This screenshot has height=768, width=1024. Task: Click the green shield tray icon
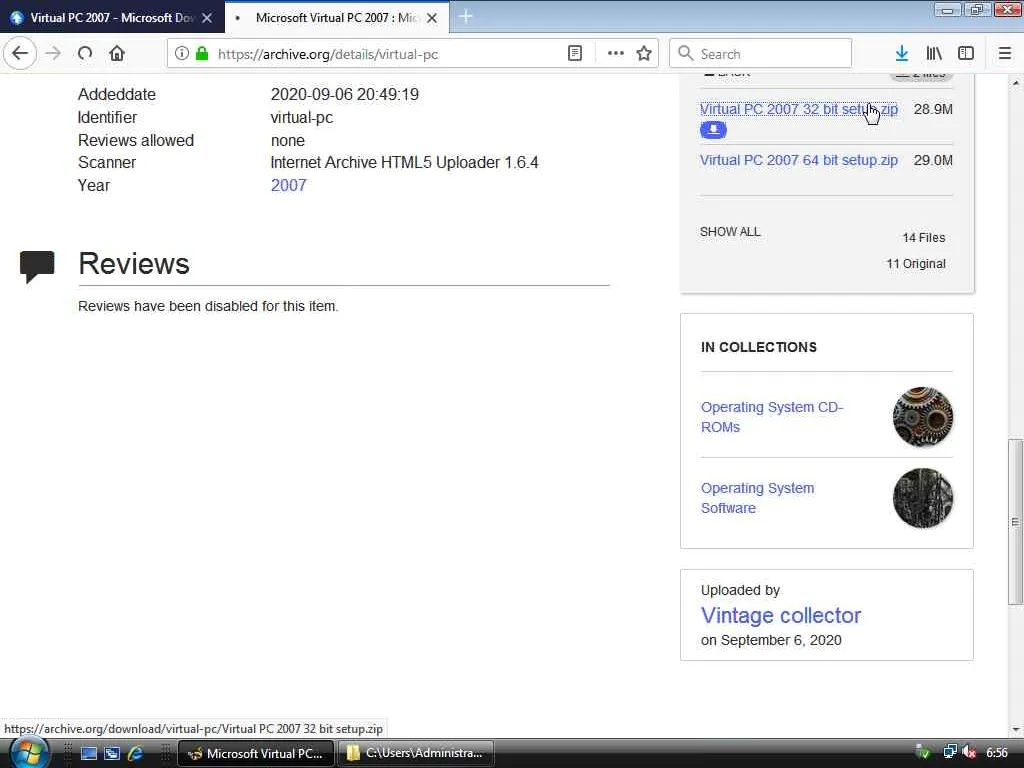pyautogui.click(x=923, y=752)
